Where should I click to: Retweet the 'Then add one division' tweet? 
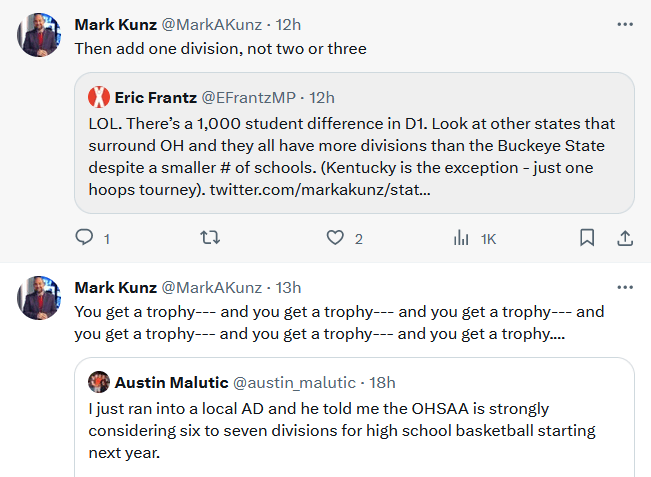[x=210, y=238]
